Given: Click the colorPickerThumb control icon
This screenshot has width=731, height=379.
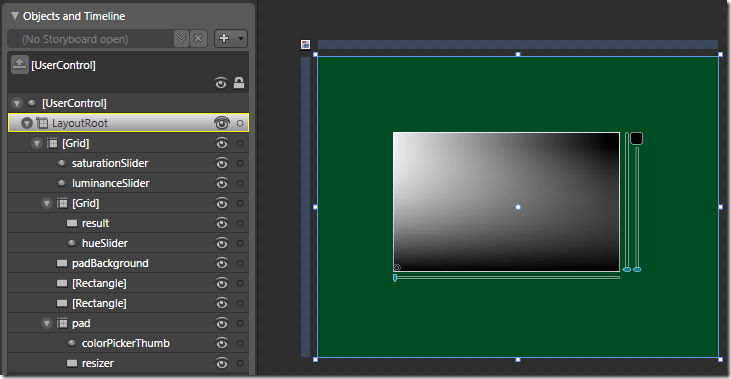Looking at the screenshot, I should [x=72, y=343].
